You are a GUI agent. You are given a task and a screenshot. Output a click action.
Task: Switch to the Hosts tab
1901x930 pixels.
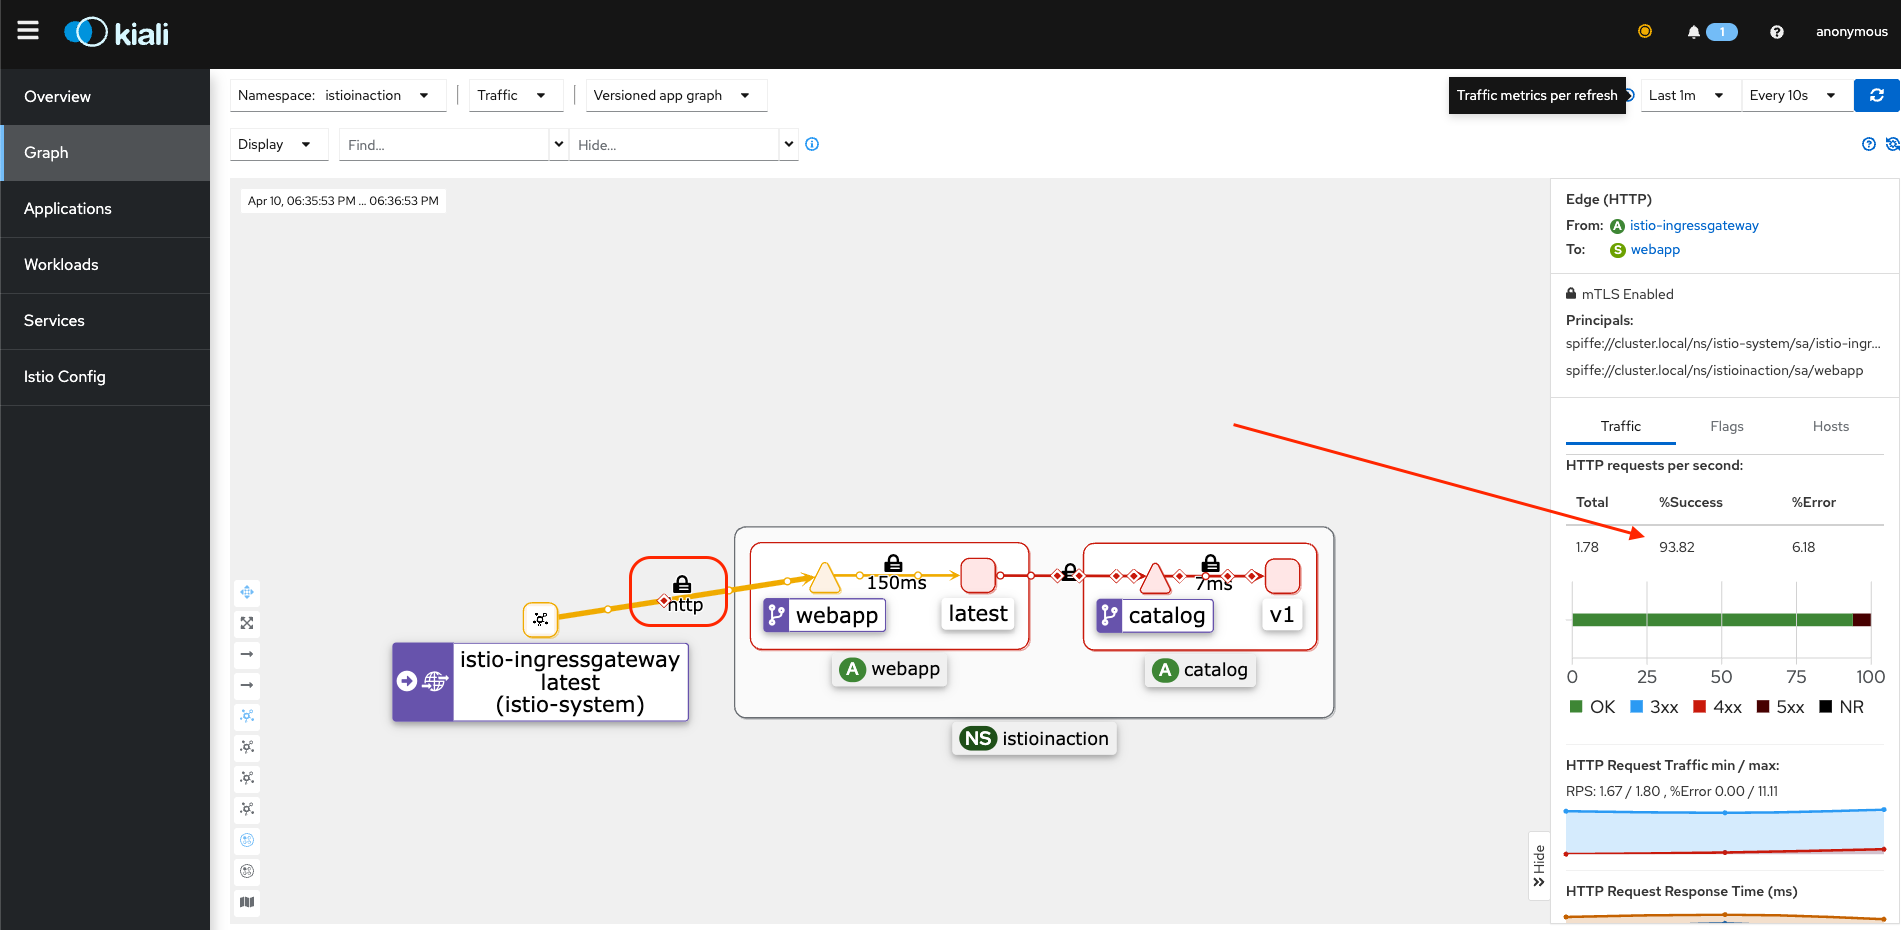pyautogui.click(x=1830, y=426)
